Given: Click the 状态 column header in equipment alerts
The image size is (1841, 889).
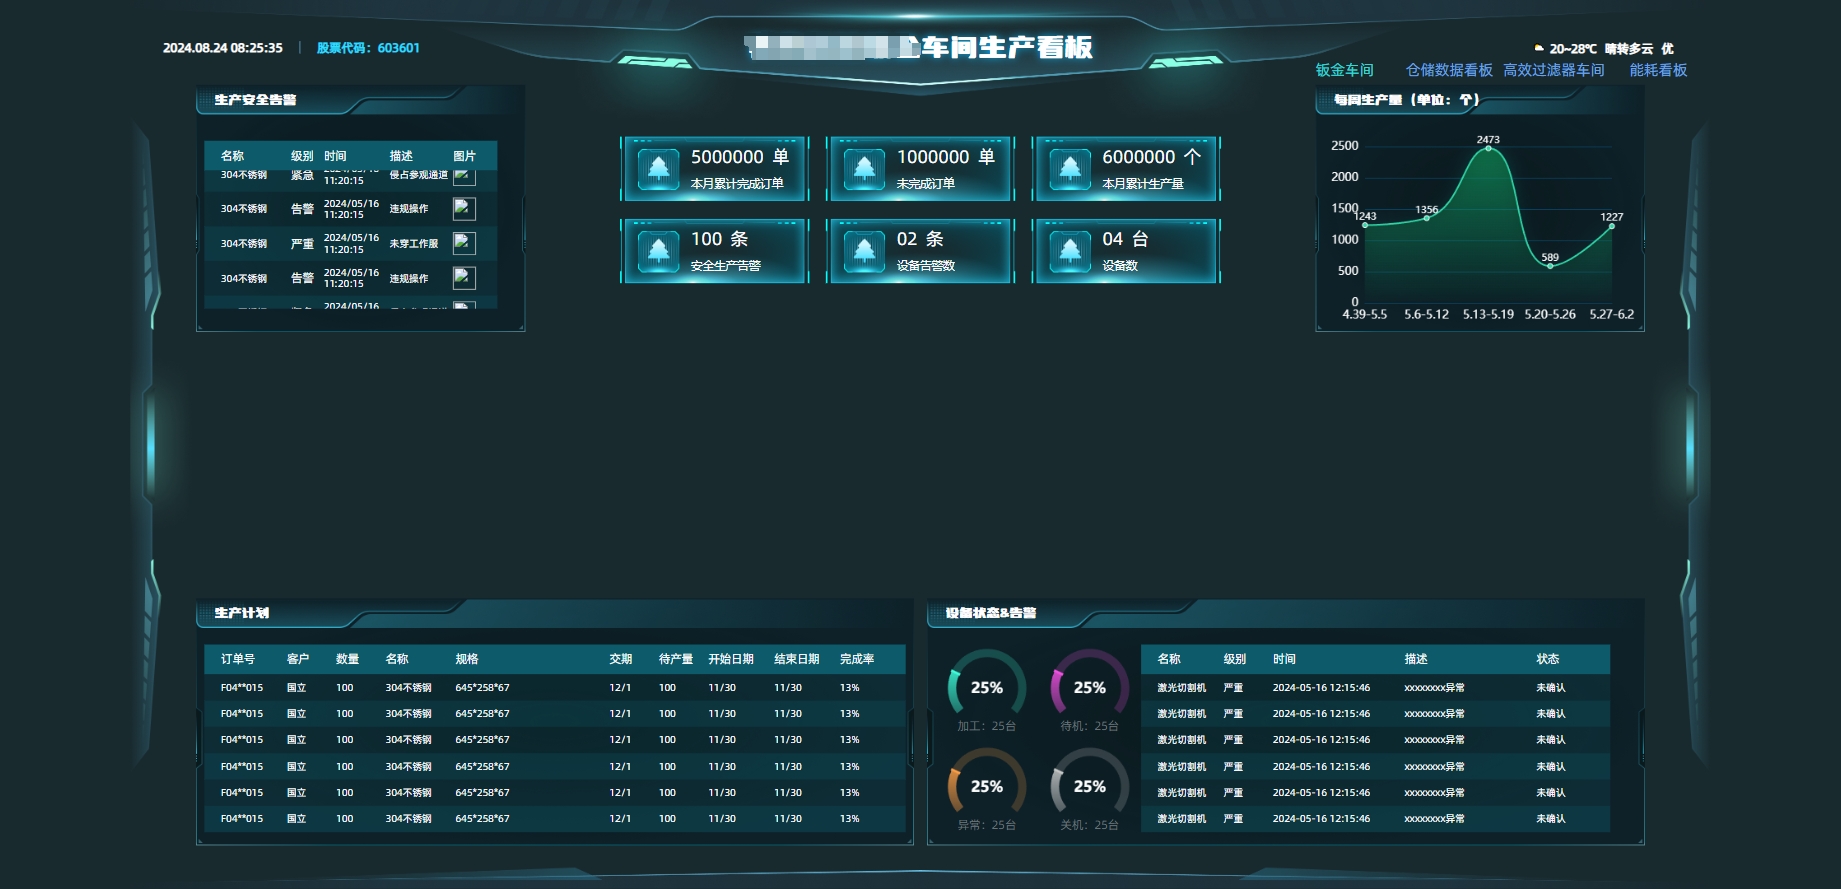Looking at the screenshot, I should [1547, 659].
